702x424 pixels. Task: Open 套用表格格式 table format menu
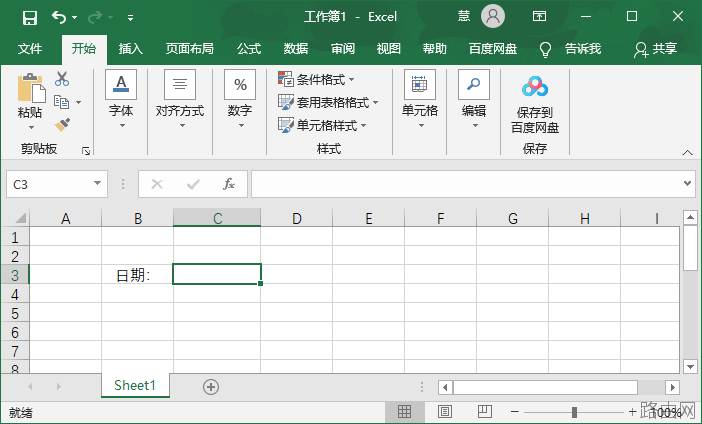[x=328, y=103]
